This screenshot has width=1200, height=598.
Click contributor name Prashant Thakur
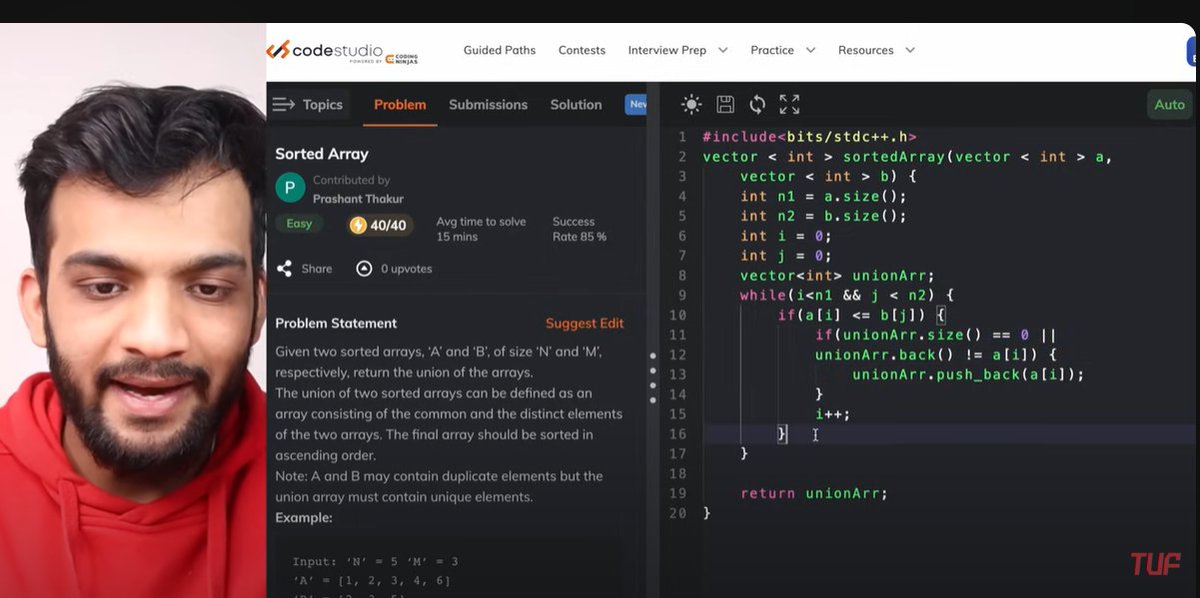click(358, 199)
